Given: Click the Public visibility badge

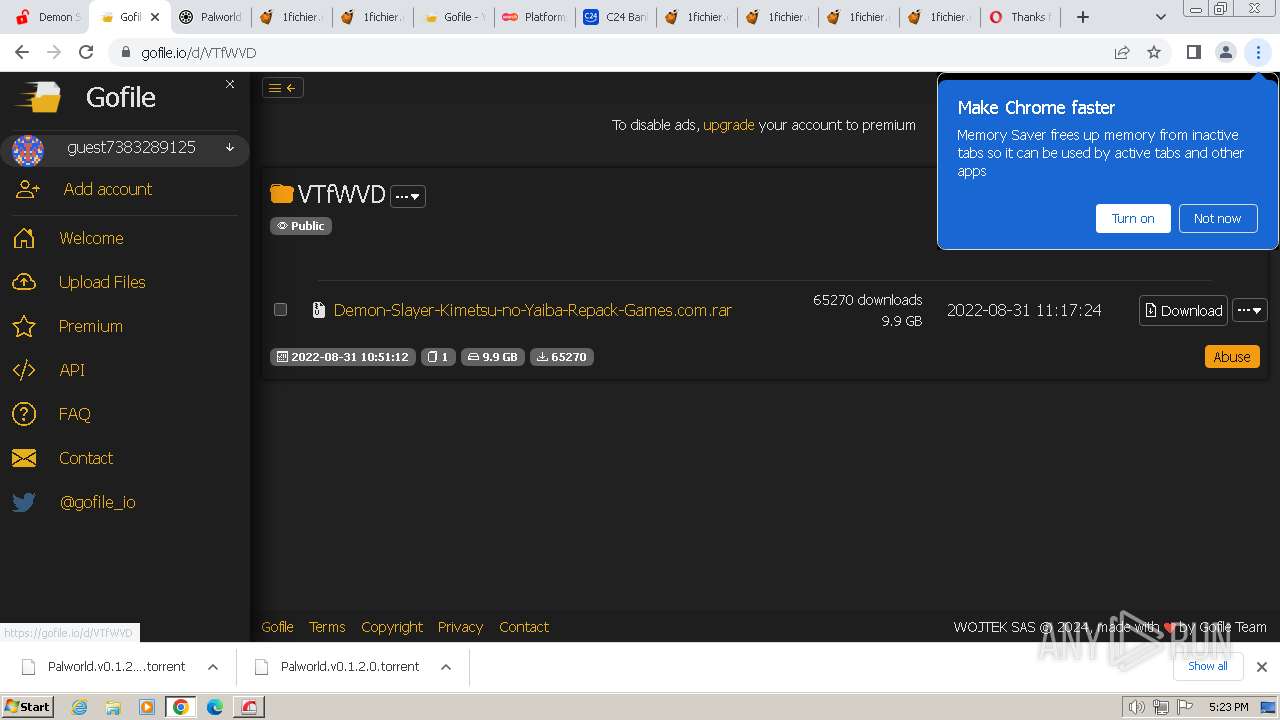Looking at the screenshot, I should (x=301, y=226).
